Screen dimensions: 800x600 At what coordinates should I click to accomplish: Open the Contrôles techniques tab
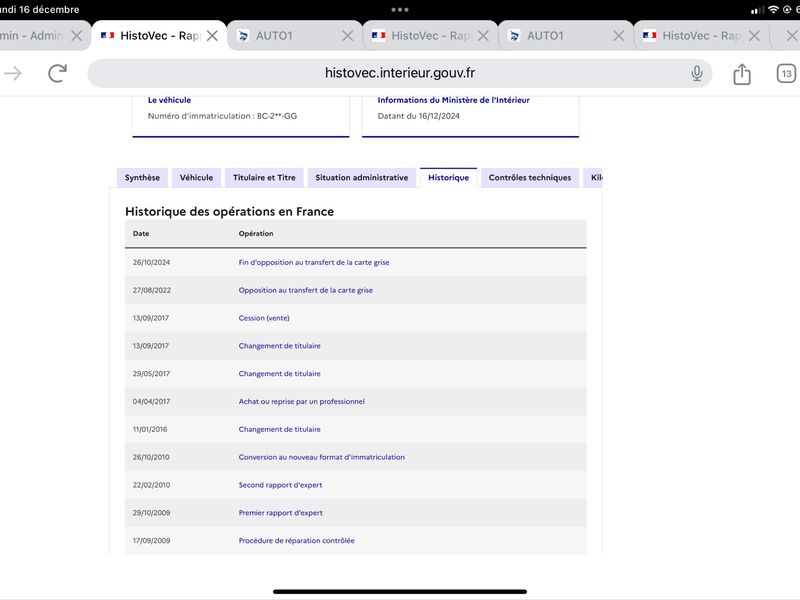pos(530,178)
